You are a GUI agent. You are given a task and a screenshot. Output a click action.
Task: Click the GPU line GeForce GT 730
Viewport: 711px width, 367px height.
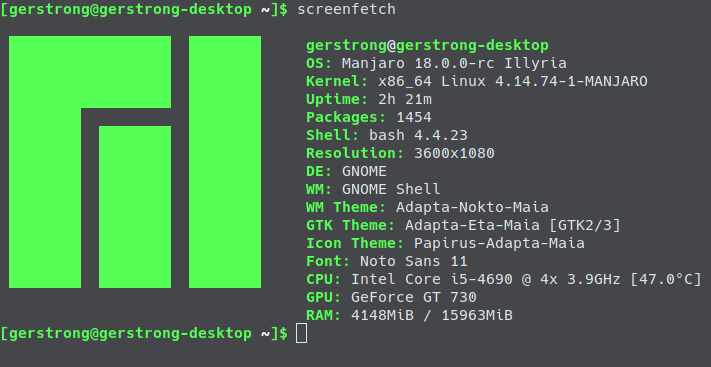point(391,297)
